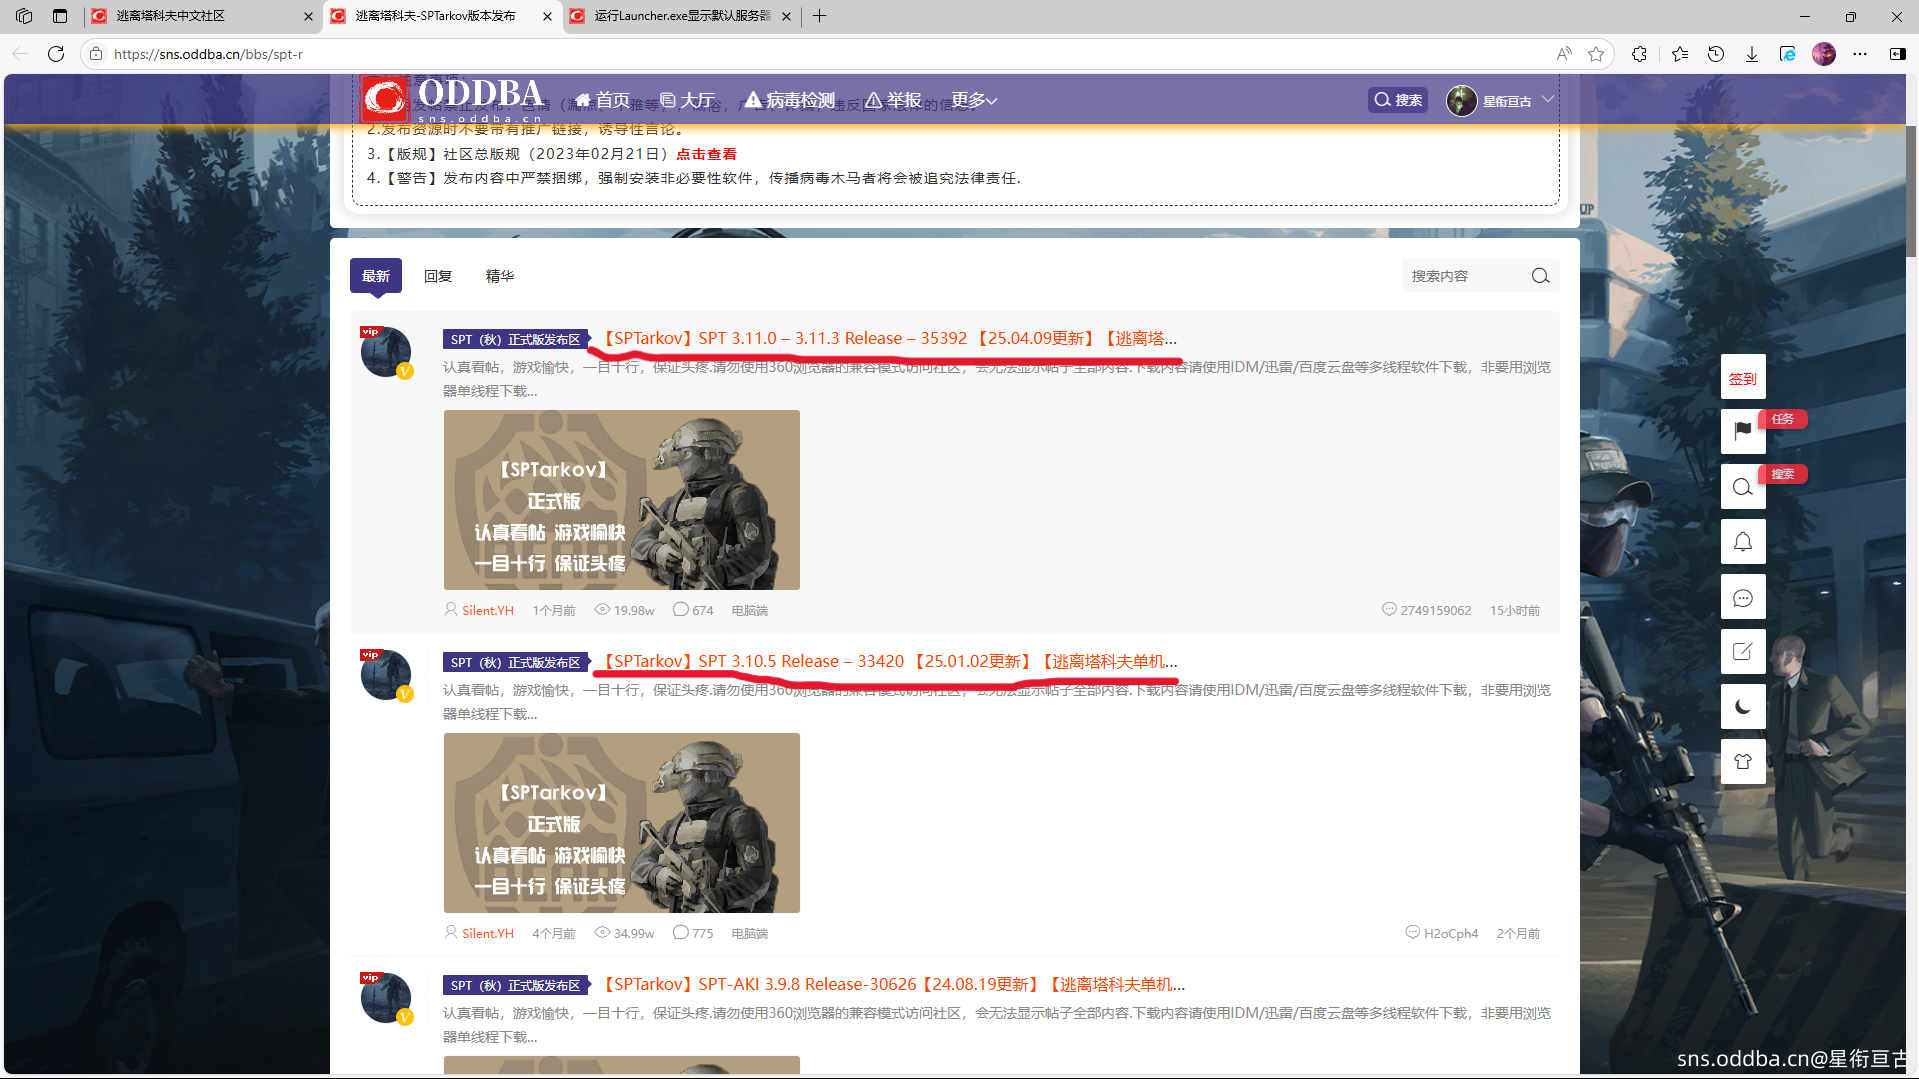Open author avatar on SPT 3.10.5 post
This screenshot has width=1919, height=1079.
386,675
